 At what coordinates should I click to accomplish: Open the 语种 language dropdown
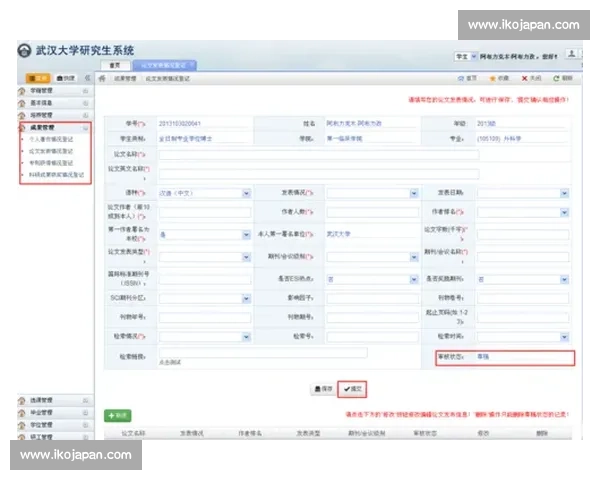(x=245, y=193)
